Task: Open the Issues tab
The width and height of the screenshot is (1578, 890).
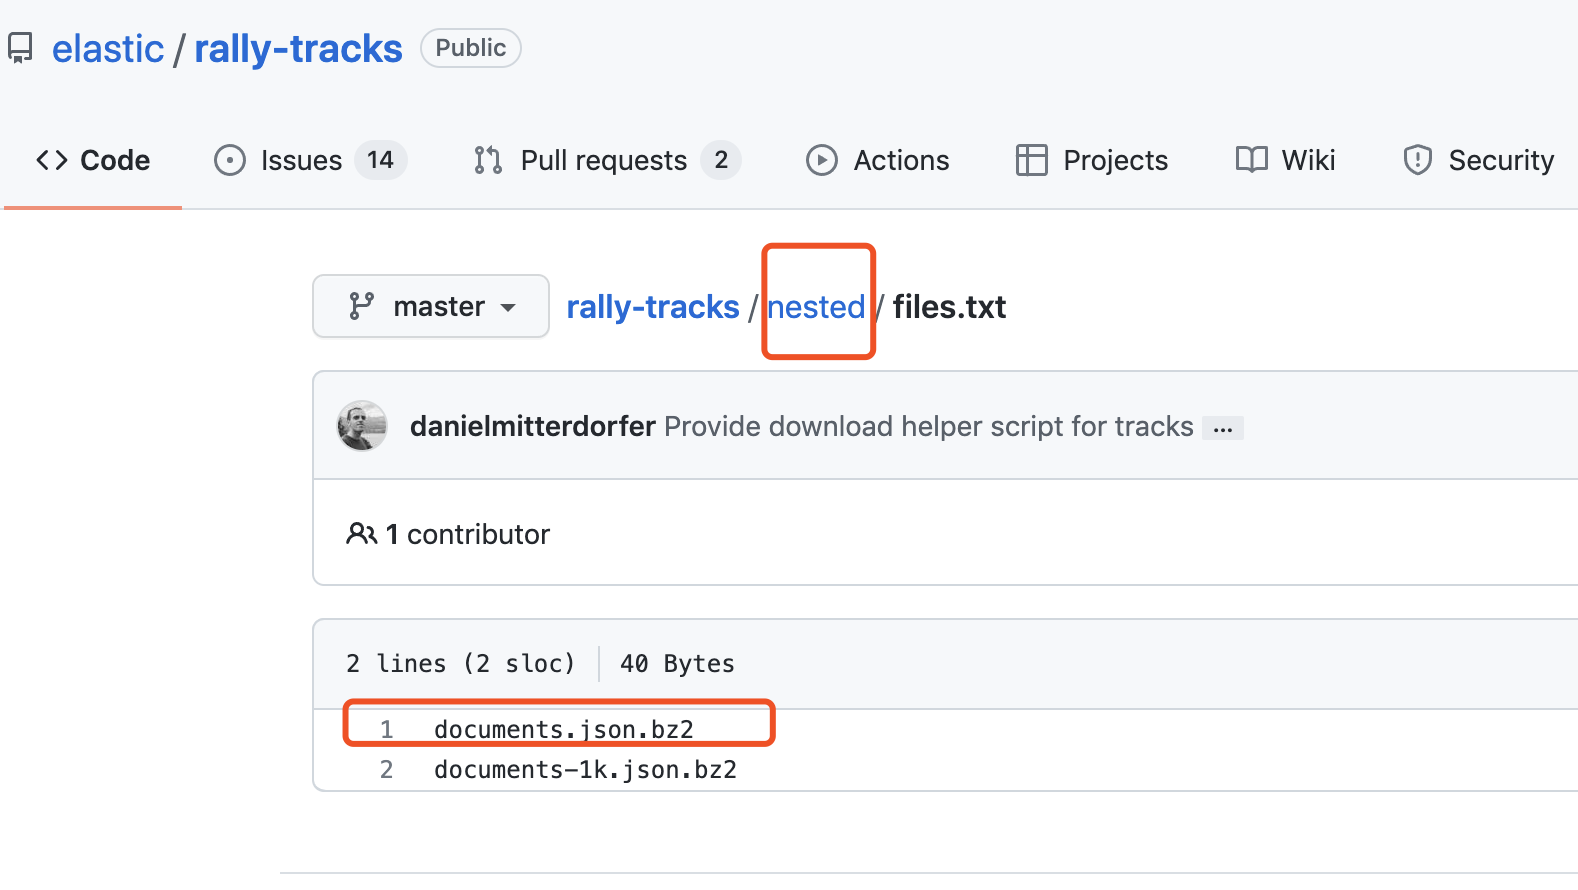Action: (301, 160)
